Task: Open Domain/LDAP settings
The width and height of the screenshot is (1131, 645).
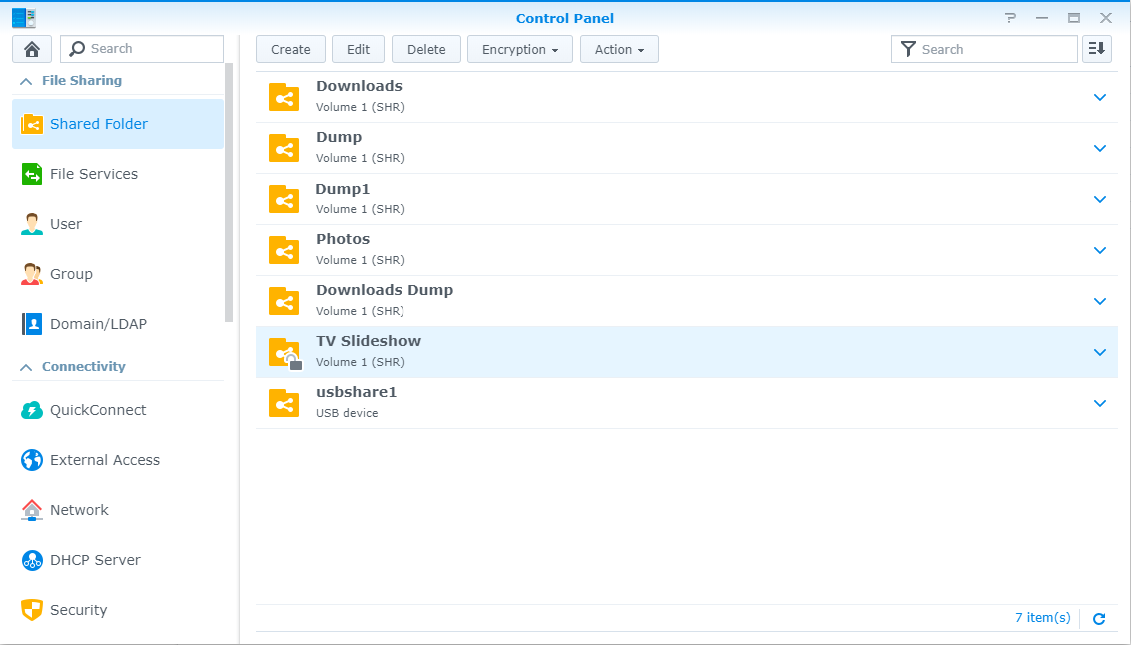Action: point(96,324)
